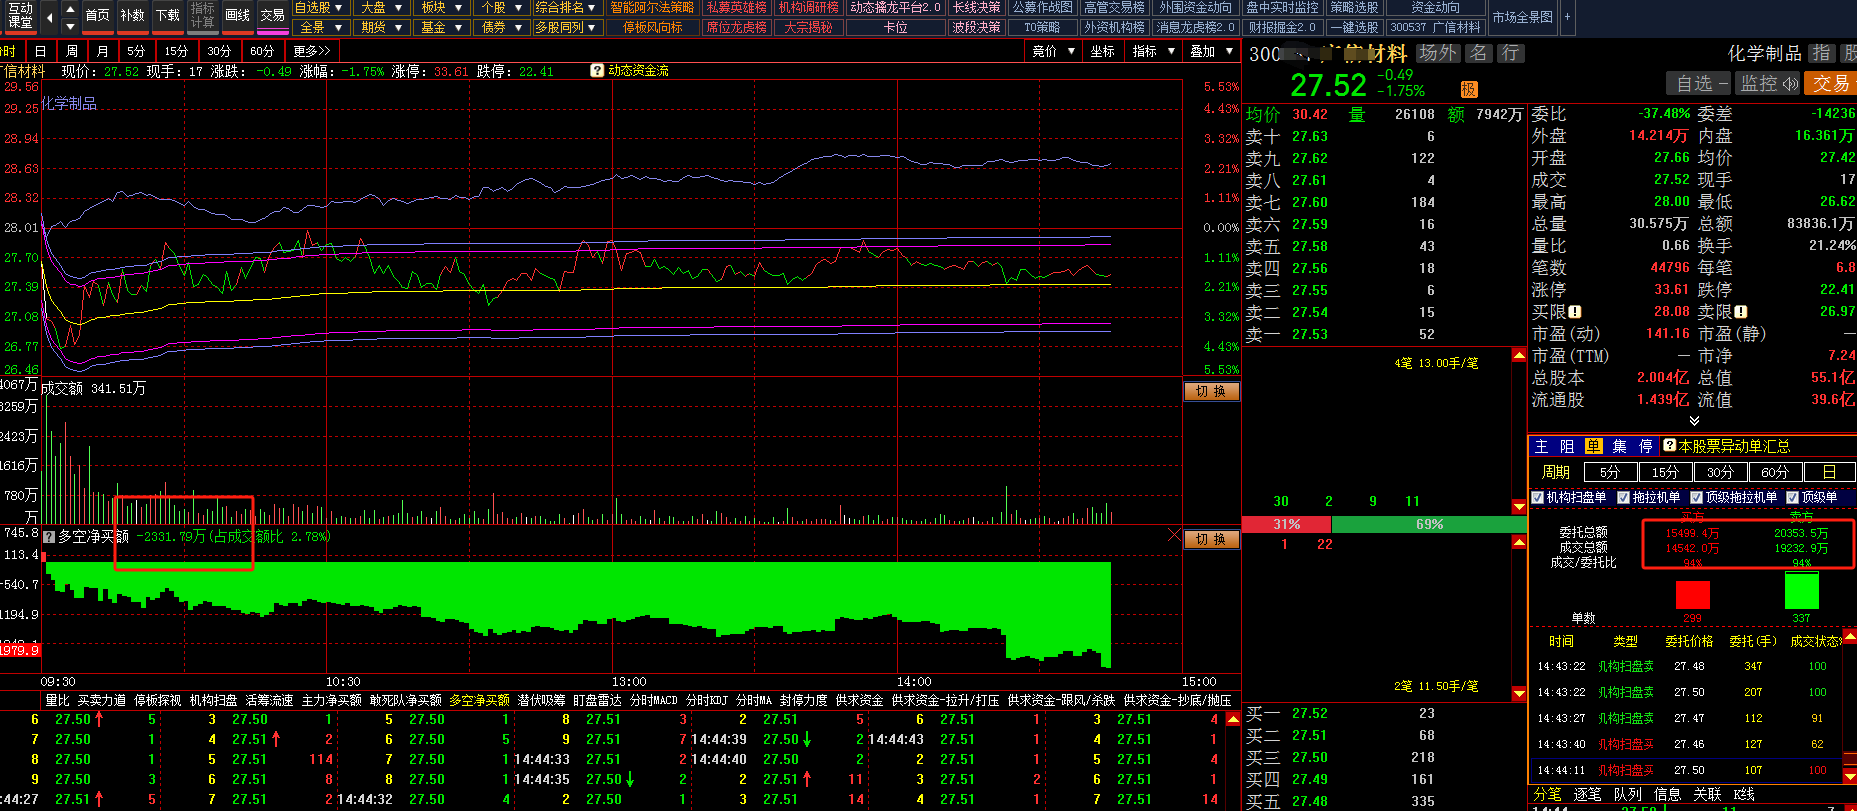Click the 切换 switch button for volume panel
The height and width of the screenshot is (811, 1857).
[1211, 391]
